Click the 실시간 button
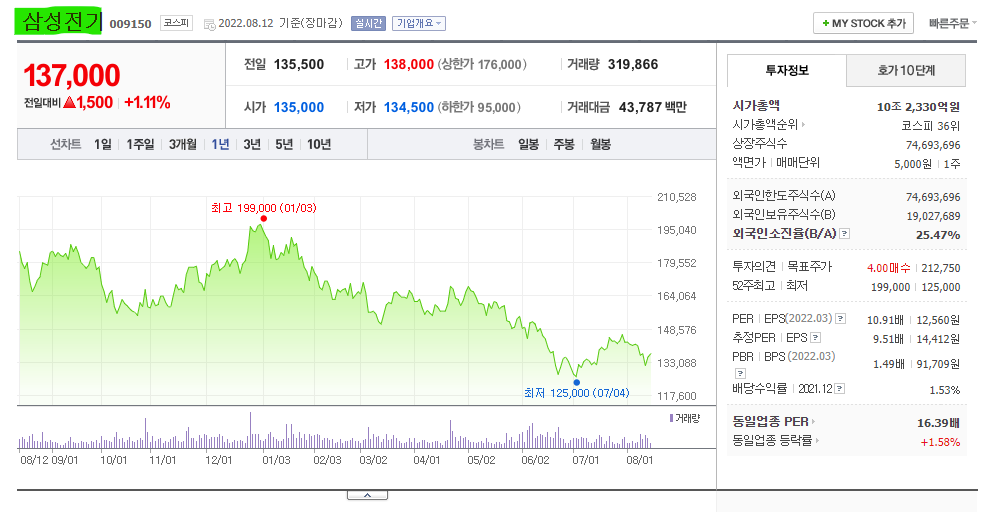 [368, 23]
